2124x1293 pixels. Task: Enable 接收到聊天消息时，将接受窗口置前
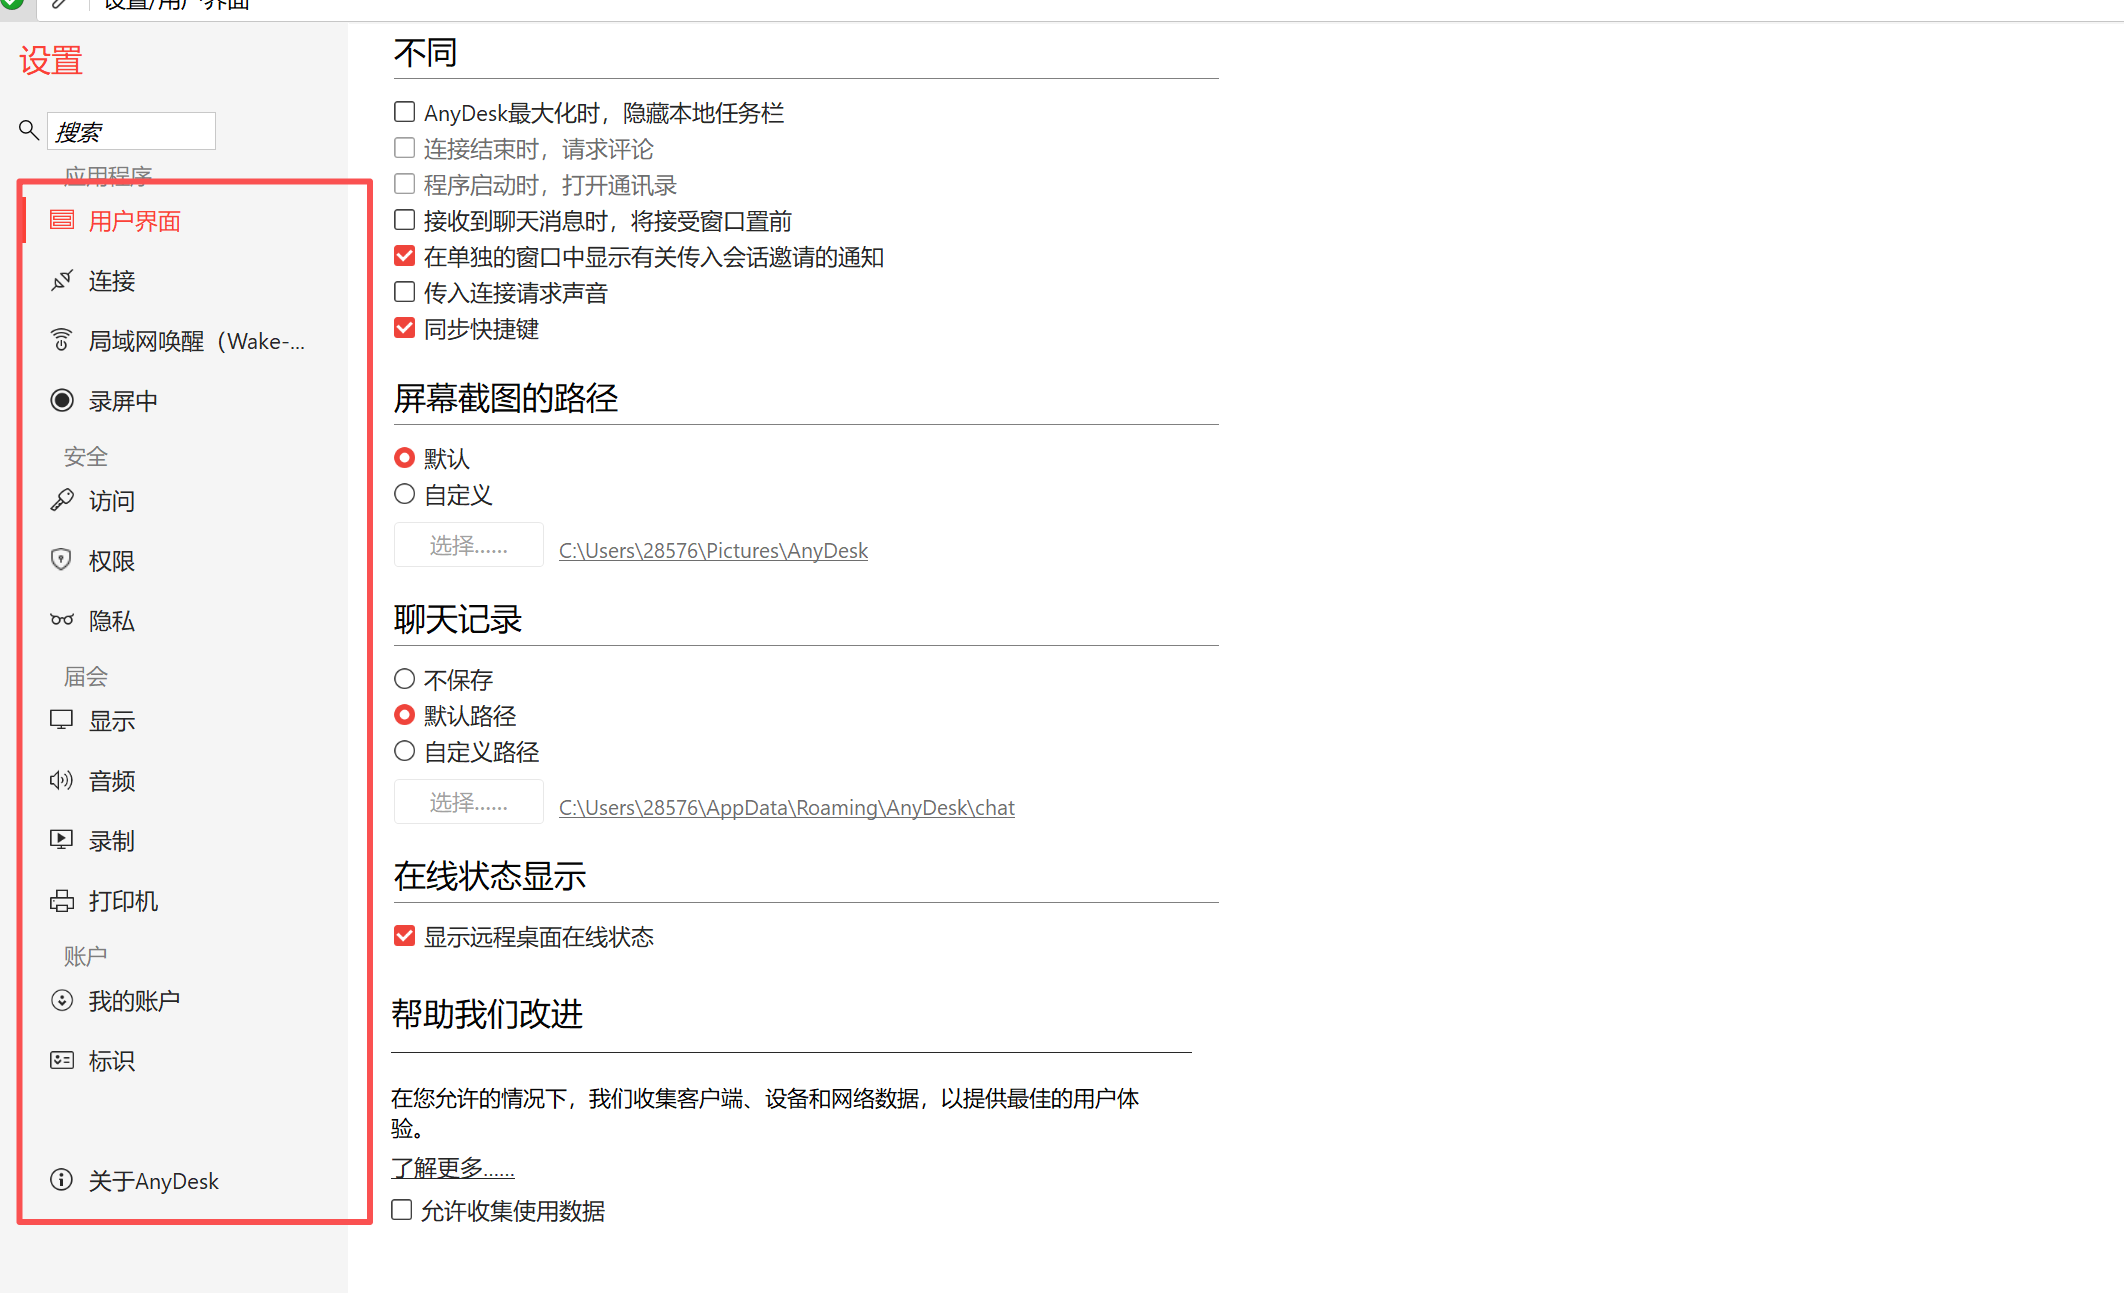pyautogui.click(x=404, y=220)
